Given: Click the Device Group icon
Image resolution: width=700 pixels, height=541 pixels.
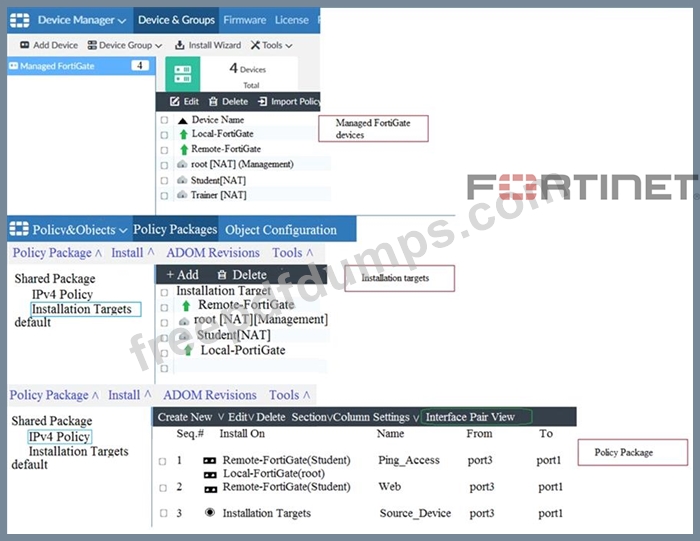Looking at the screenshot, I should pyautogui.click(x=92, y=45).
